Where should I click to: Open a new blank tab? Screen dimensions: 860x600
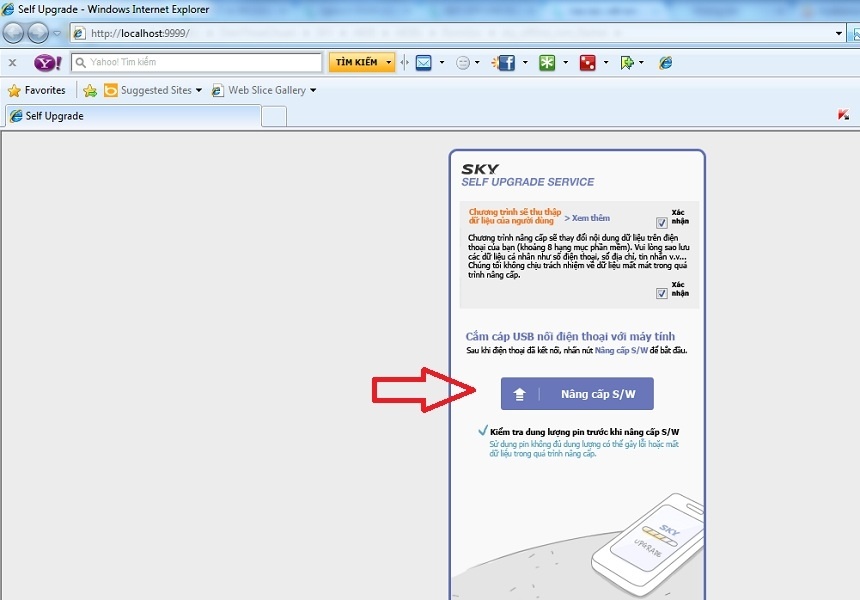[x=274, y=116]
